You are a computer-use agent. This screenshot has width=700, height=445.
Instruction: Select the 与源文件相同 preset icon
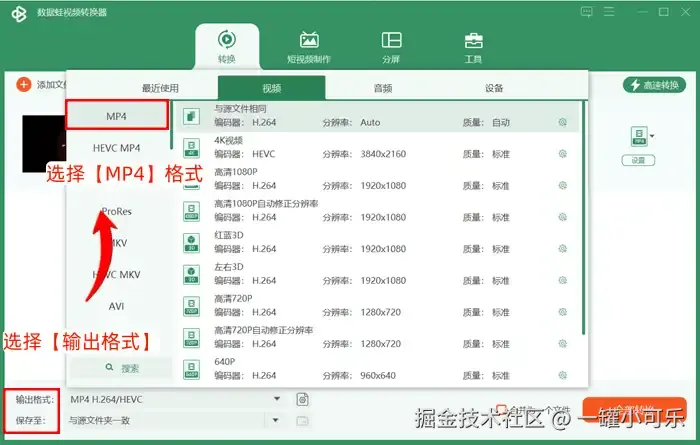coord(192,116)
